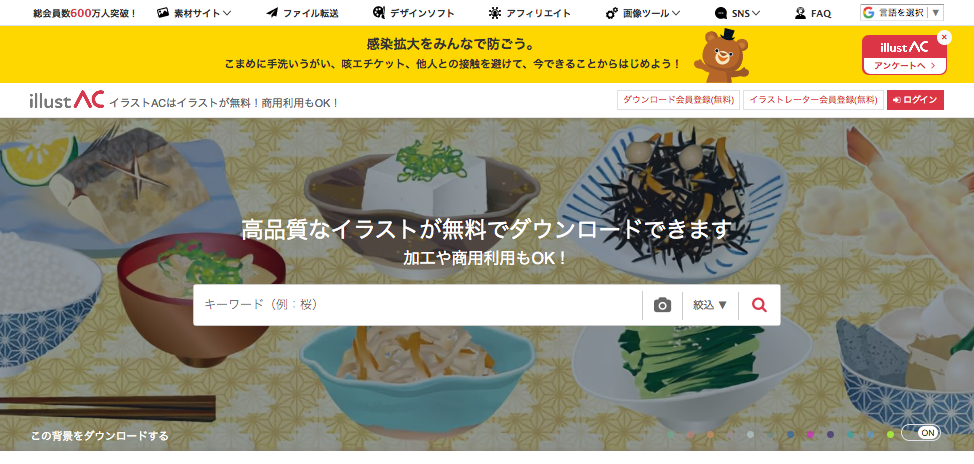Click the illustAC logo
The height and width of the screenshot is (464, 974).
66,100
